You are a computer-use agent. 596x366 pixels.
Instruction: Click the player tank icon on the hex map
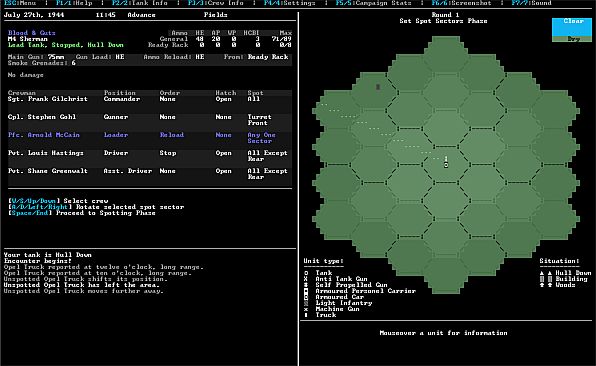click(x=446, y=165)
